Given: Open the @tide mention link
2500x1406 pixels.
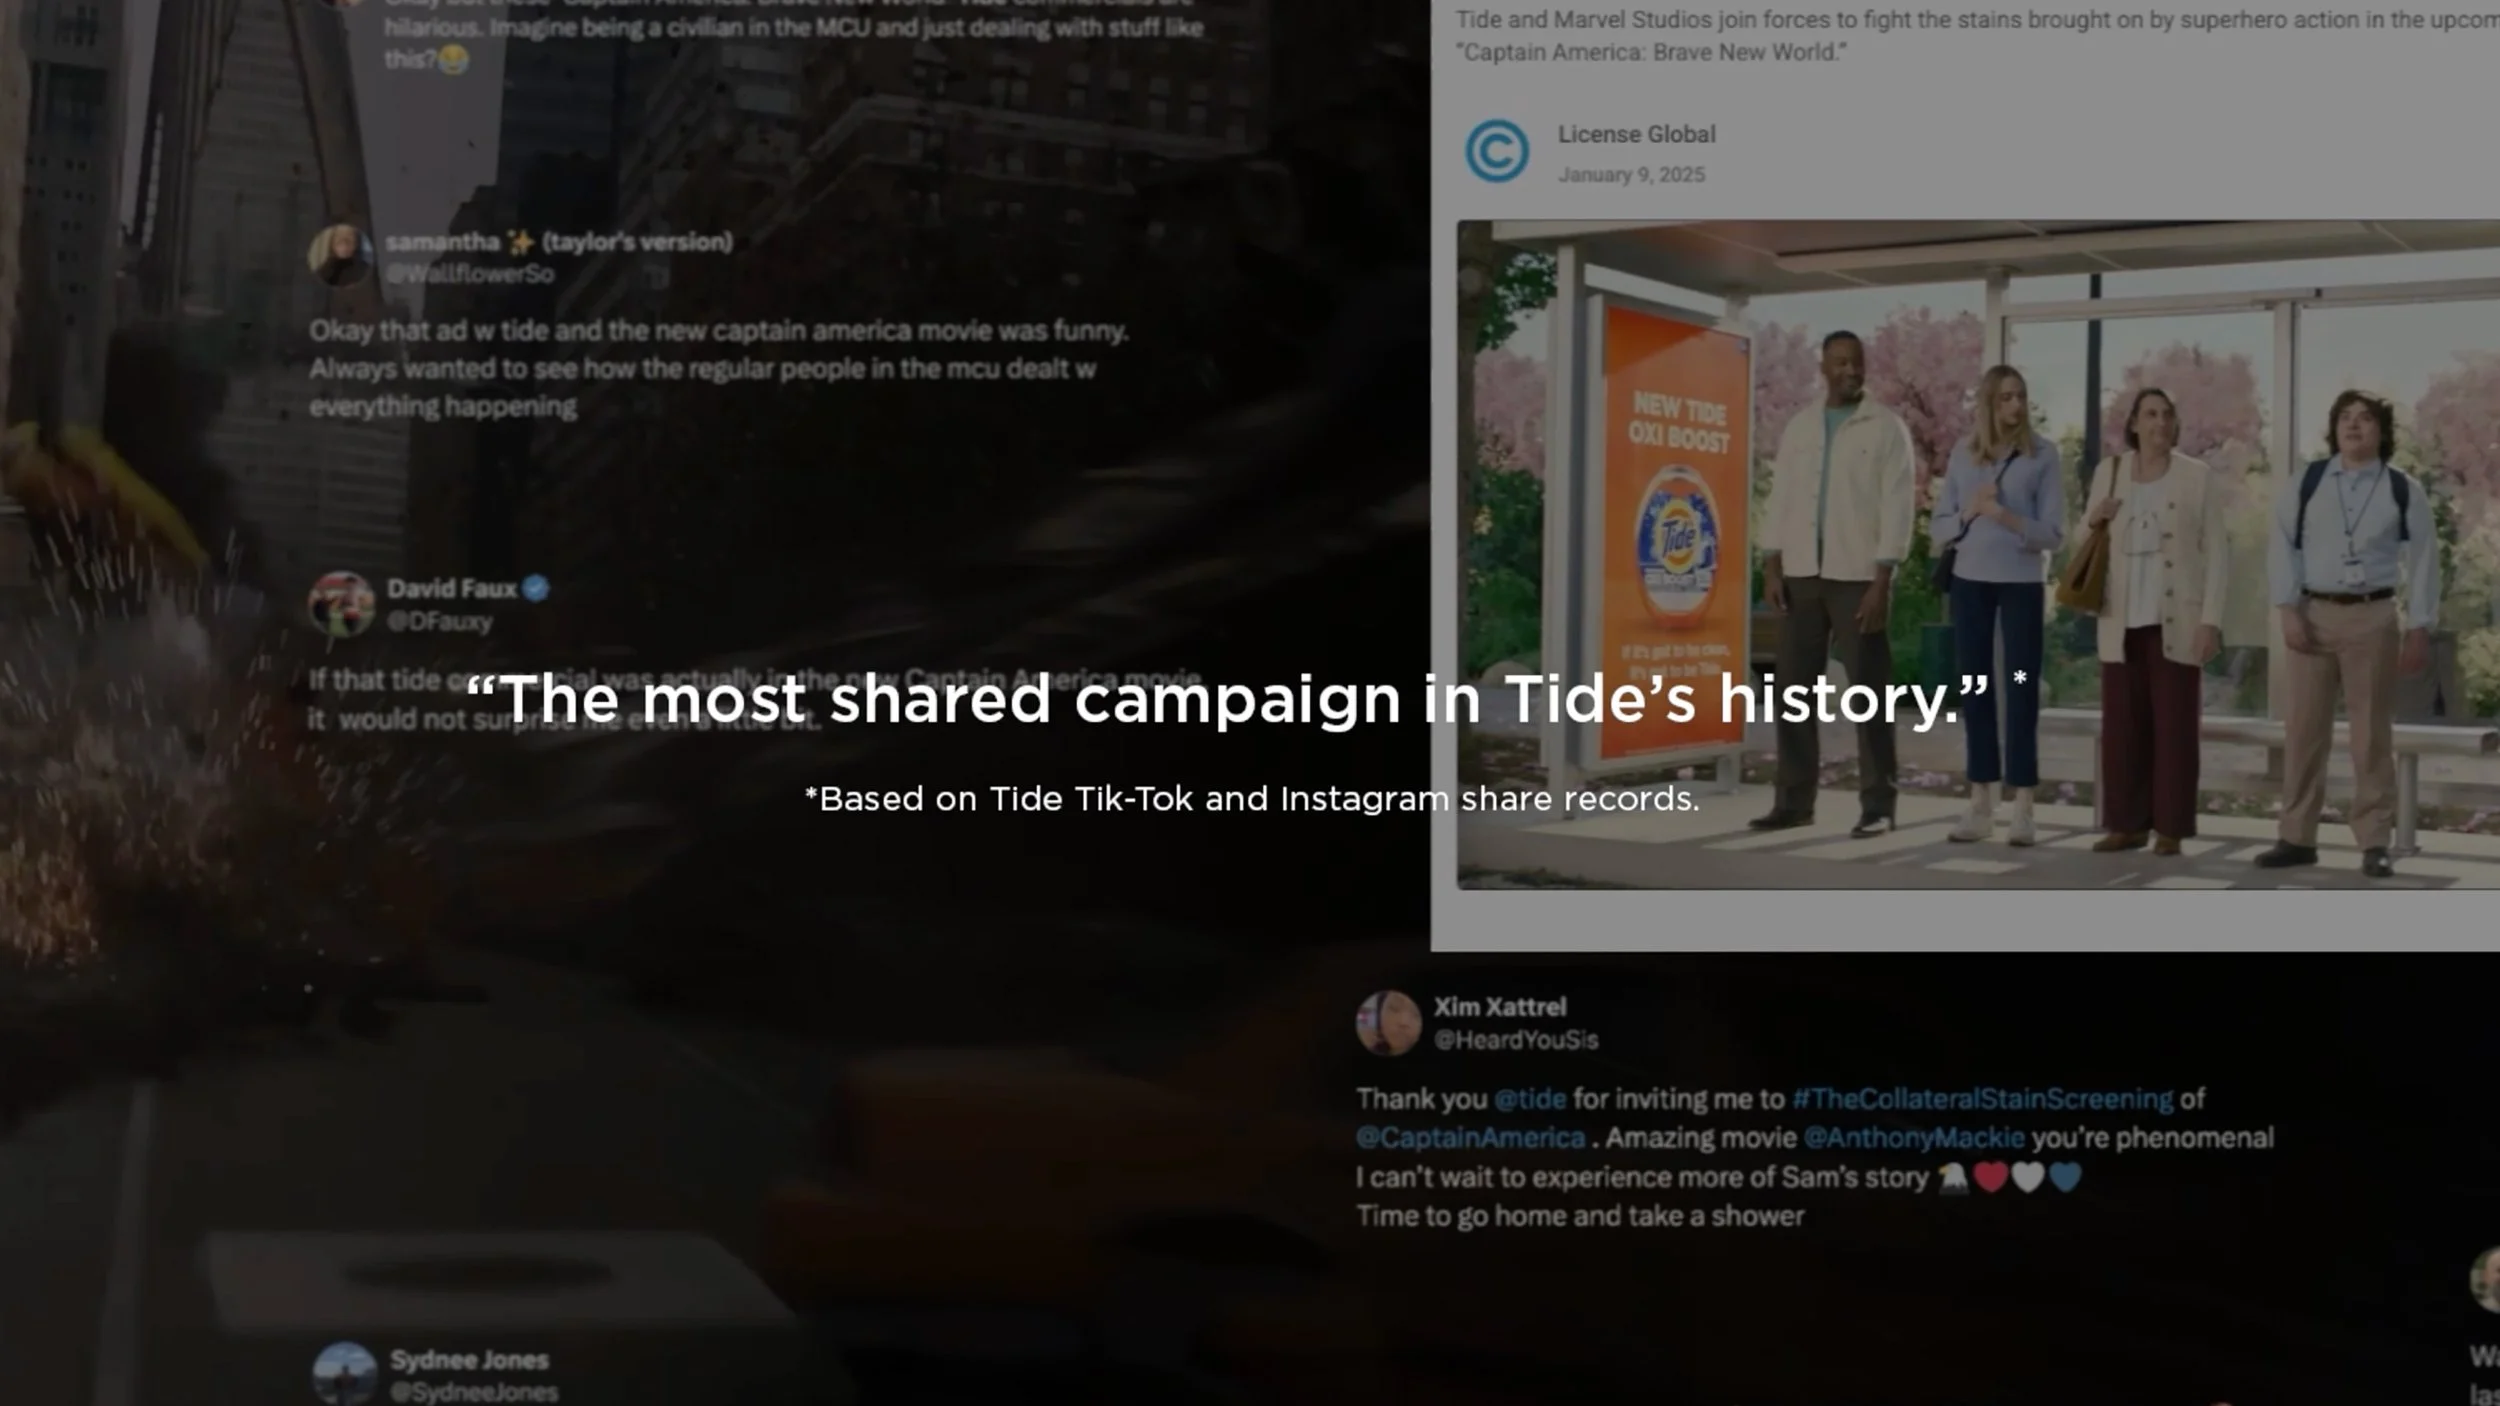Looking at the screenshot, I should pos(1529,1099).
